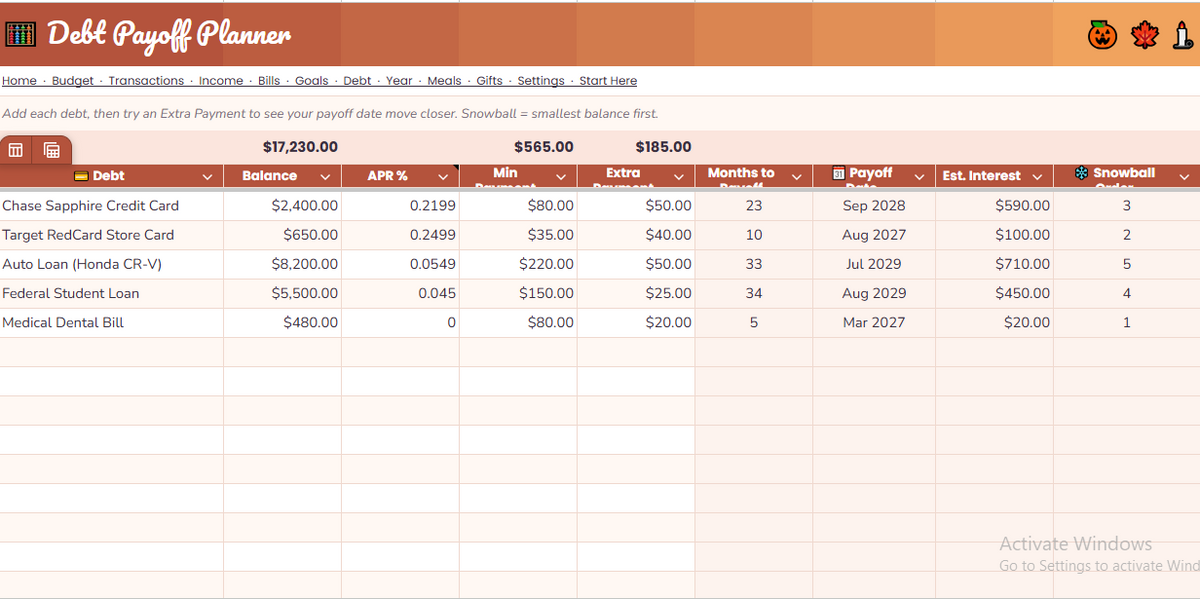Click the credit card icon in Debt header
The image size is (1200, 599).
(82, 176)
